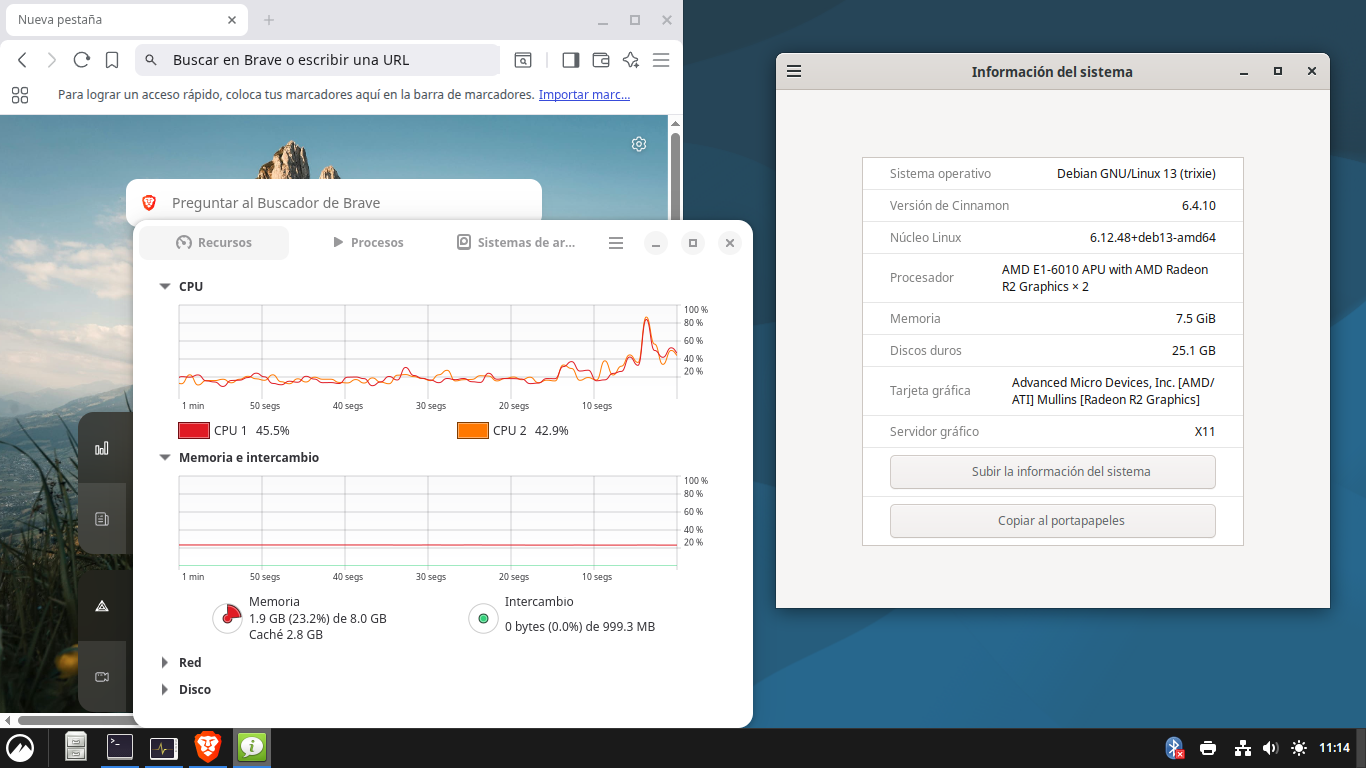Open System Monitor hamburger menu
The image size is (1366, 768).
pos(616,243)
